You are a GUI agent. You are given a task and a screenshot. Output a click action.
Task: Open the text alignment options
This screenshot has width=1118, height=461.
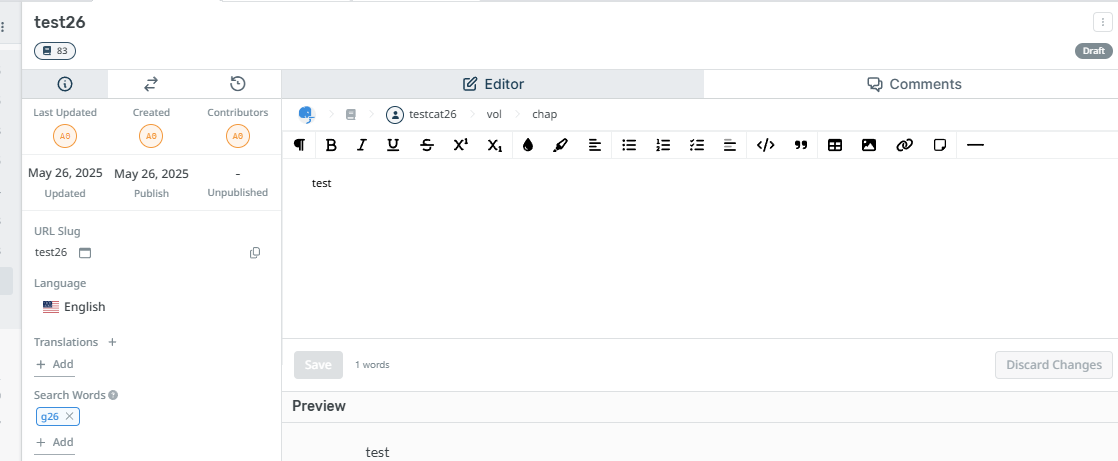point(594,145)
